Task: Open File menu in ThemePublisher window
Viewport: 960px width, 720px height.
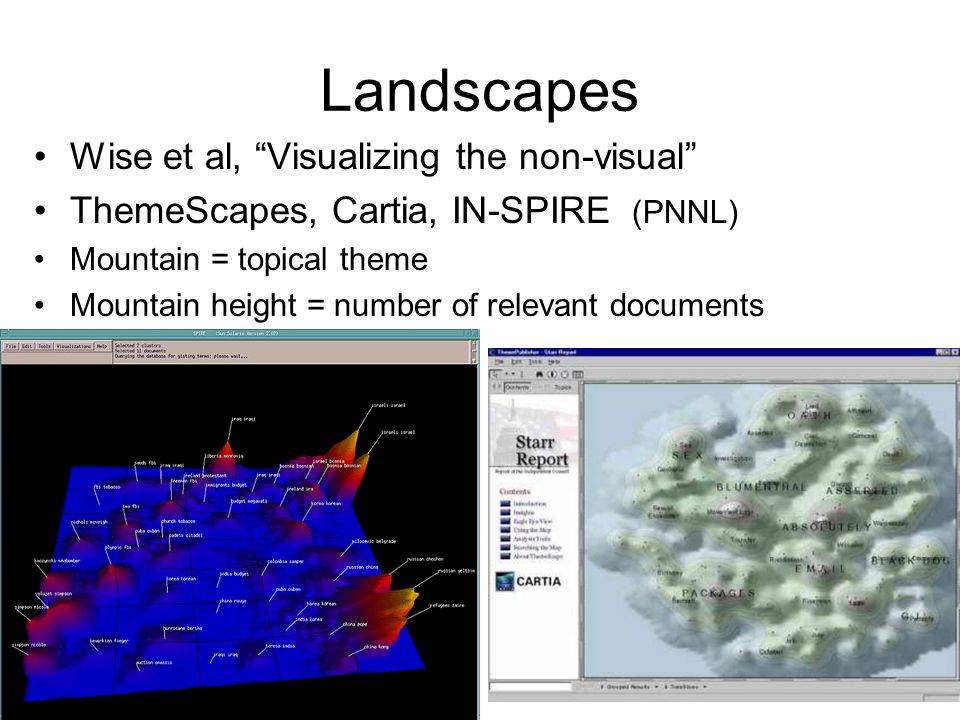Action: click(x=499, y=362)
